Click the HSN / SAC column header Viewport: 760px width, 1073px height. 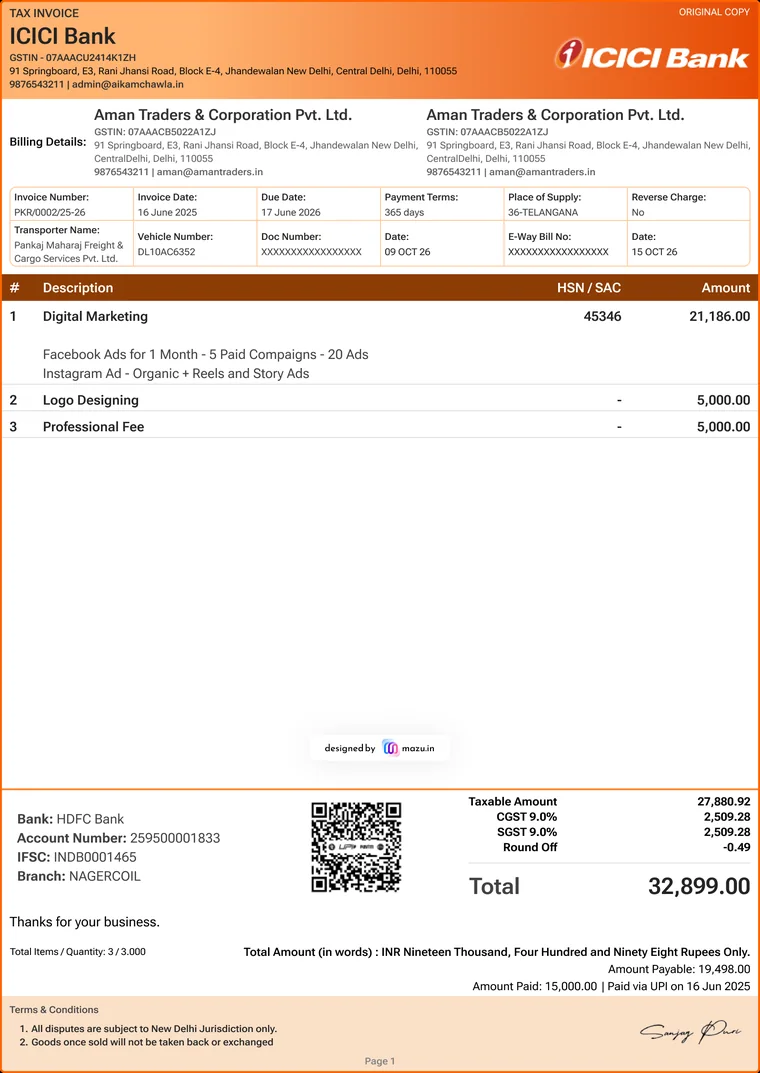pyautogui.click(x=589, y=287)
